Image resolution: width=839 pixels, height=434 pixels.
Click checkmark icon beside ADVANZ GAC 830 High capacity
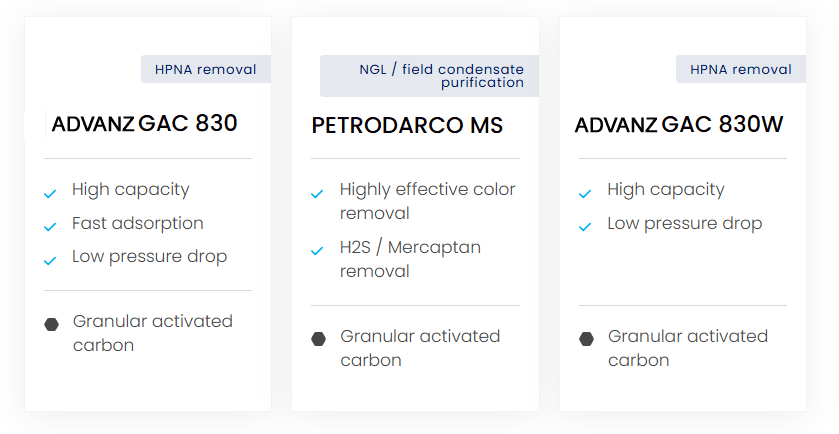coord(50,193)
